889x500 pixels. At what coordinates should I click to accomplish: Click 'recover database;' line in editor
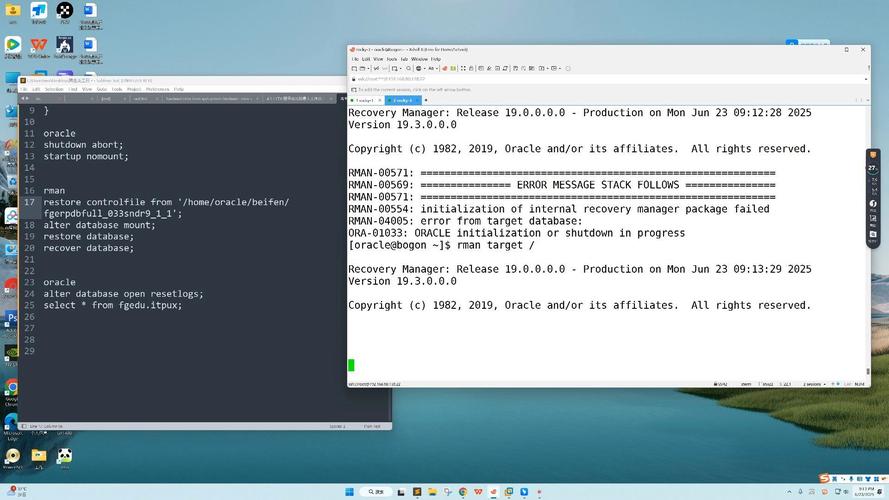click(x=88, y=248)
